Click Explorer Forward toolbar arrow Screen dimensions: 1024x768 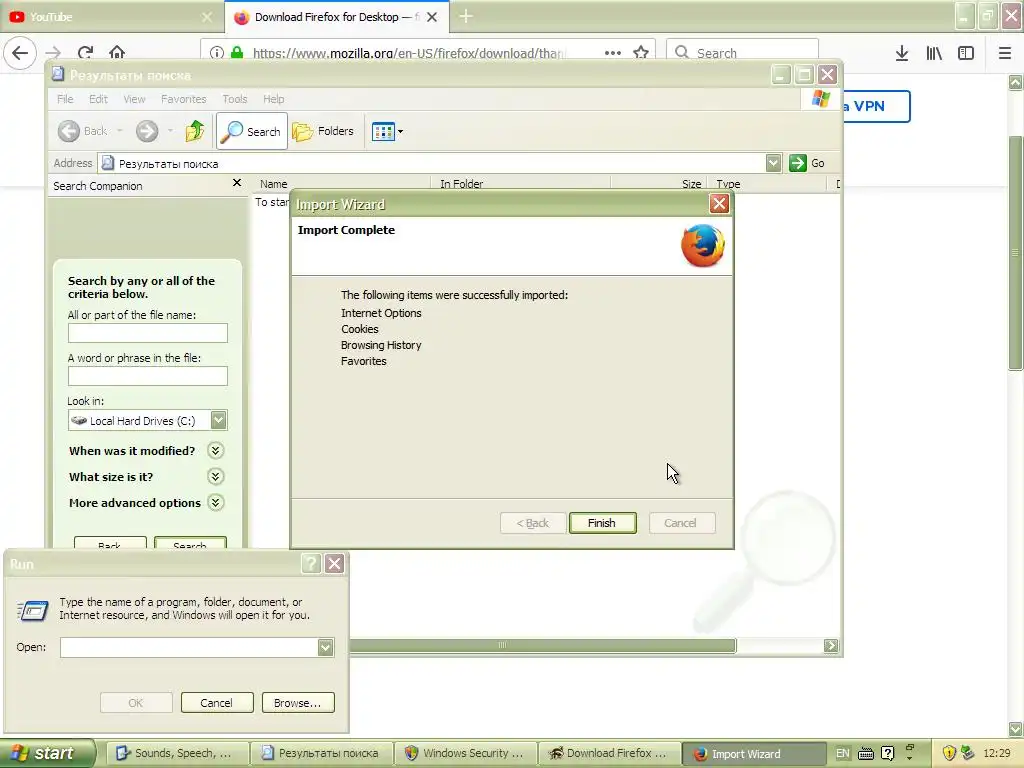(x=147, y=131)
